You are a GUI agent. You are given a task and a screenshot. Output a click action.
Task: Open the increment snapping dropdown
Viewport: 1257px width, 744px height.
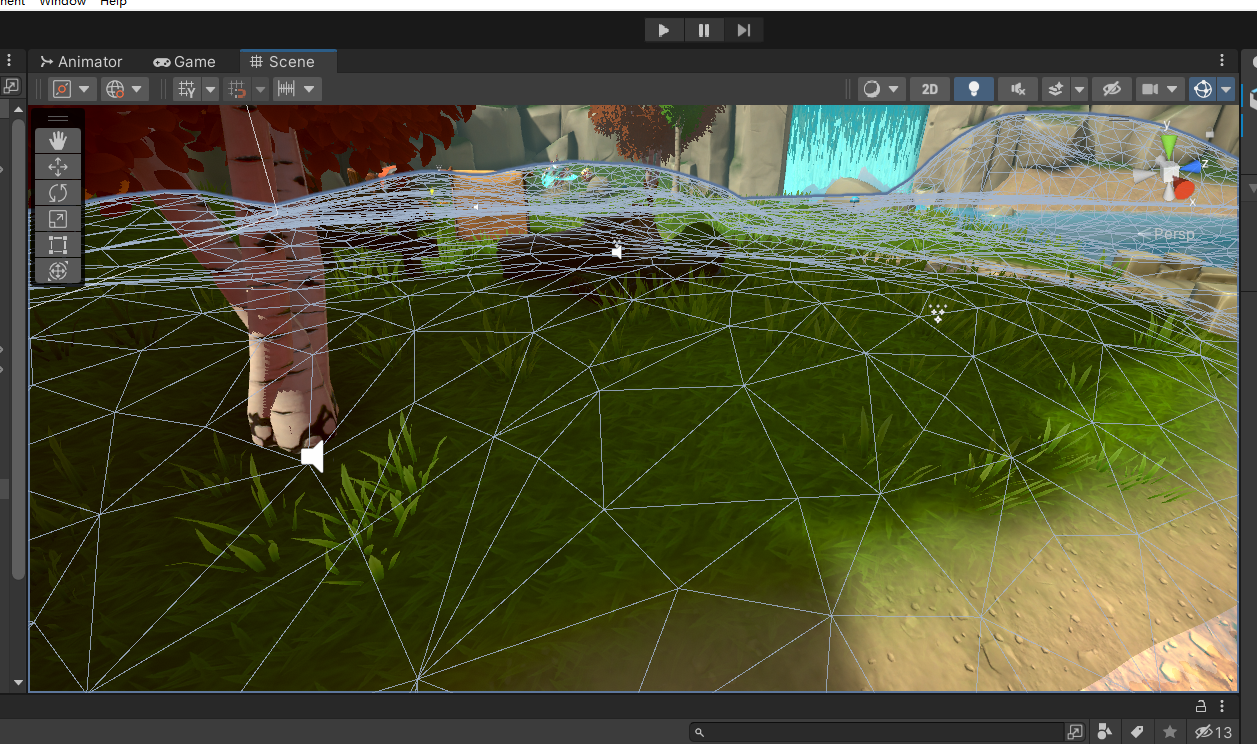pos(296,89)
